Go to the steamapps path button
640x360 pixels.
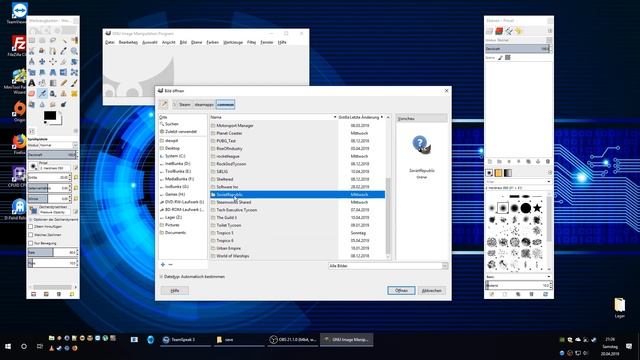[204, 104]
